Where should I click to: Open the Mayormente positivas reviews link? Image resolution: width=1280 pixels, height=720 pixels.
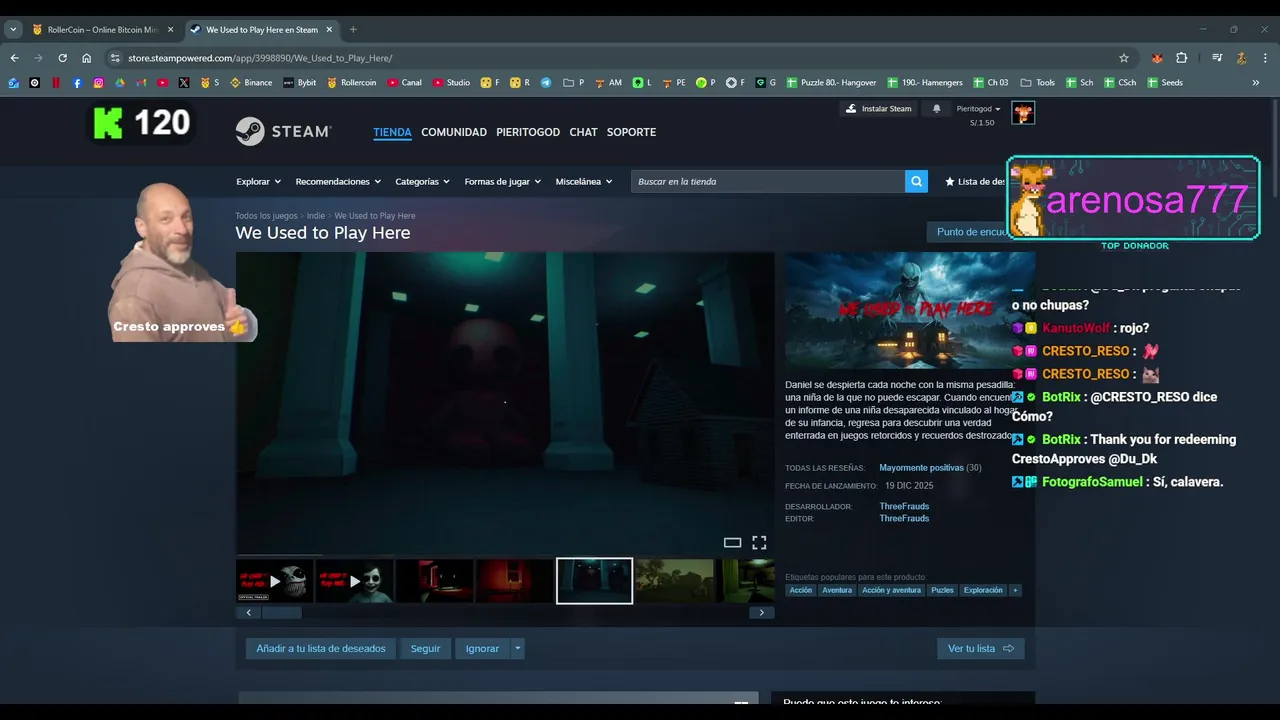coord(921,468)
